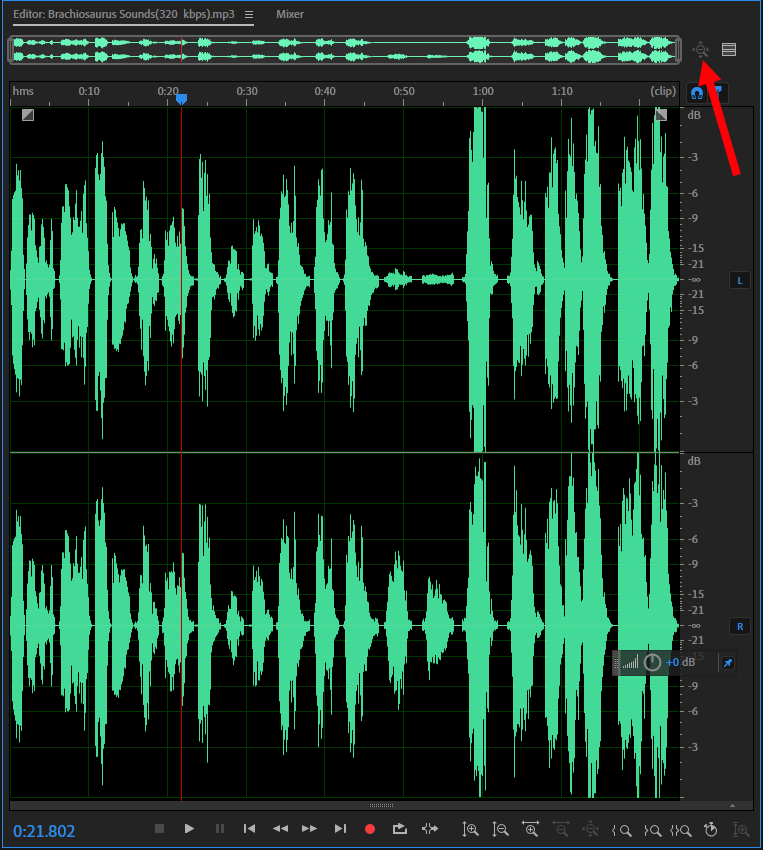The width and height of the screenshot is (763, 850).
Task: Click 0:30 on the time ruler
Action: 247,91
